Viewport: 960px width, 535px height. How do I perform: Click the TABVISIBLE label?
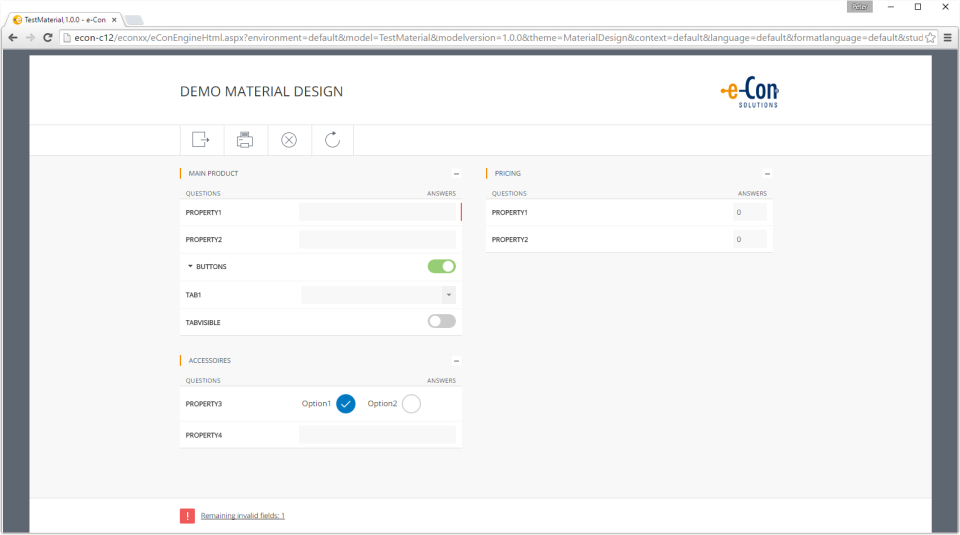[x=203, y=323]
